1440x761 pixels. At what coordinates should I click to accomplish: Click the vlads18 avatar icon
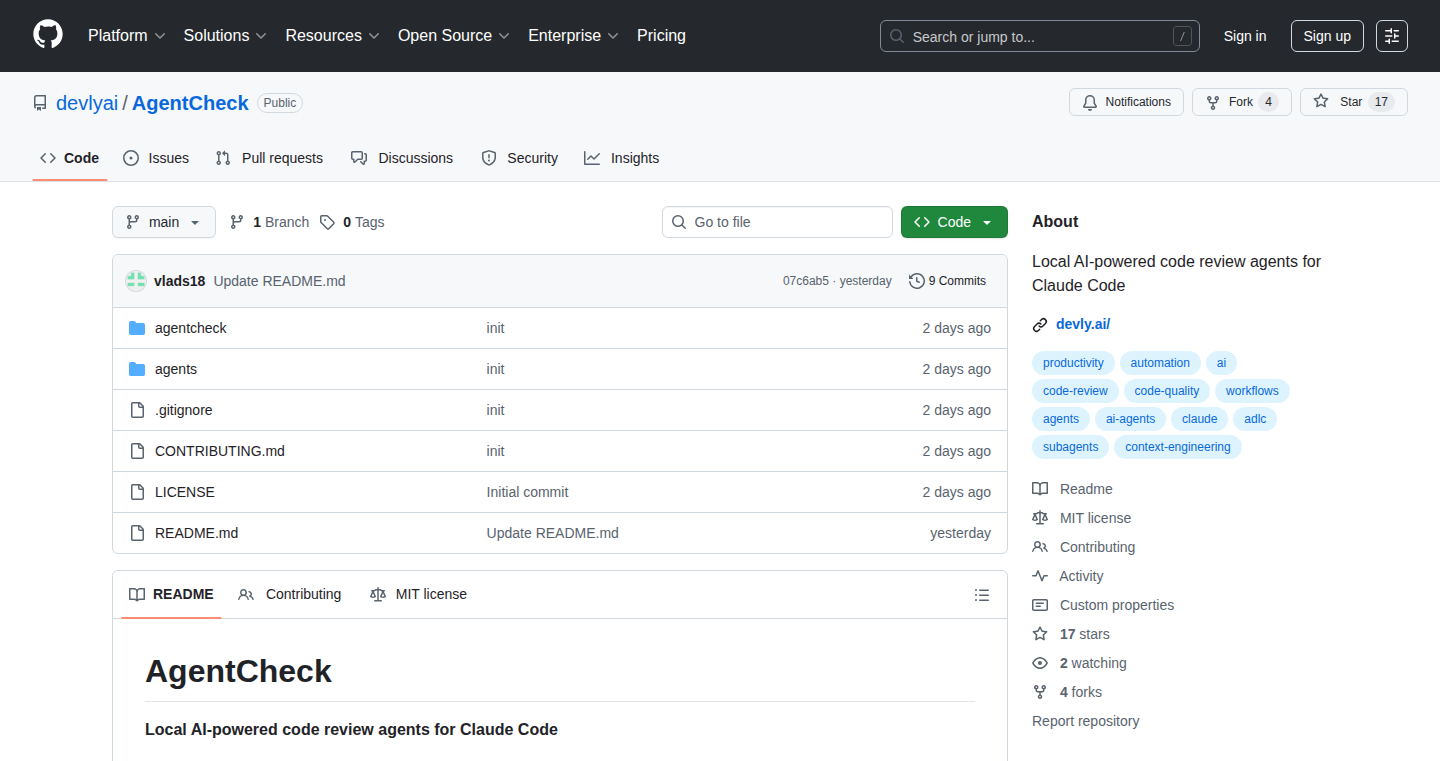tap(136, 281)
